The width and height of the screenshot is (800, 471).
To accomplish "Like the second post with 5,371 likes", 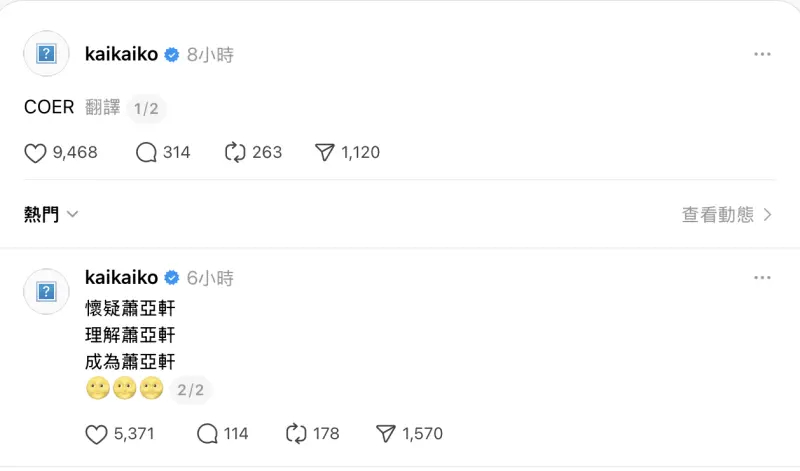I will click(96, 434).
